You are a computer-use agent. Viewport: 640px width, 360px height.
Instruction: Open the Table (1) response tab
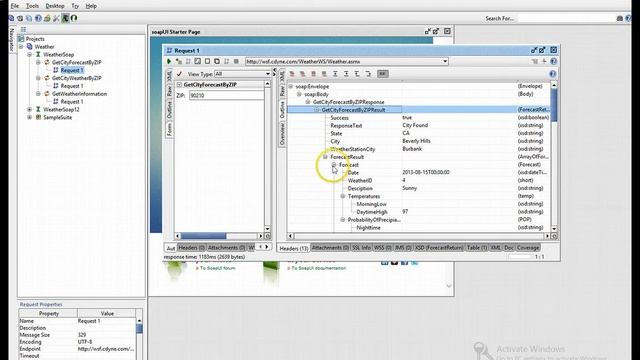477,247
